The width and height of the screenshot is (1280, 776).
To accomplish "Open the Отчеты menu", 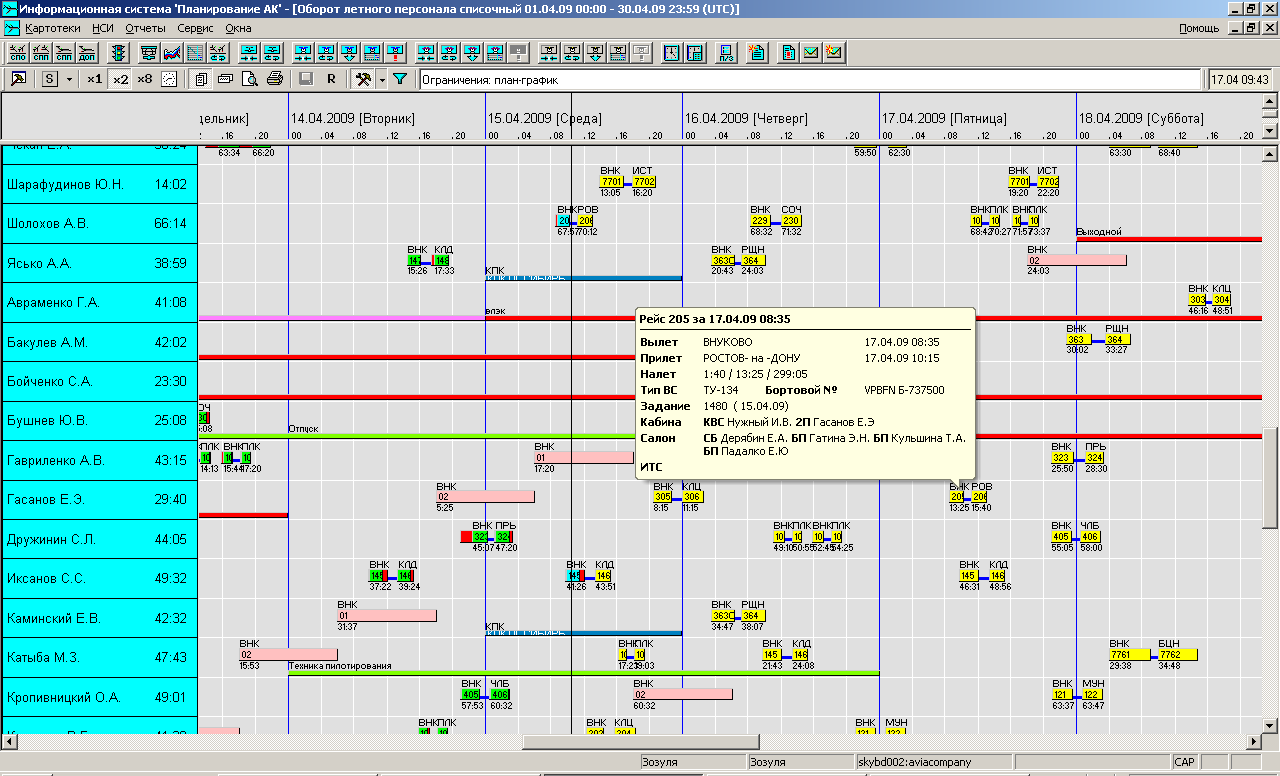I will (x=146, y=28).
